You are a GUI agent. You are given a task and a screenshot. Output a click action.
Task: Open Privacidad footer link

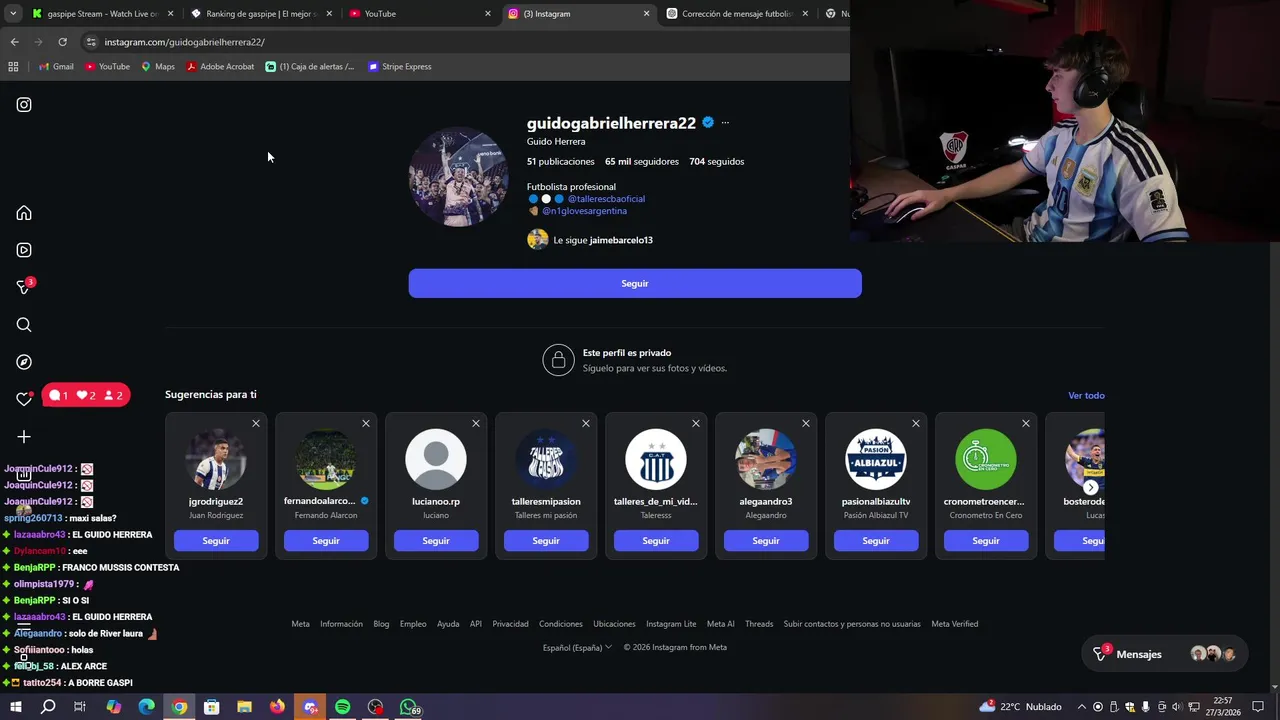coord(510,624)
